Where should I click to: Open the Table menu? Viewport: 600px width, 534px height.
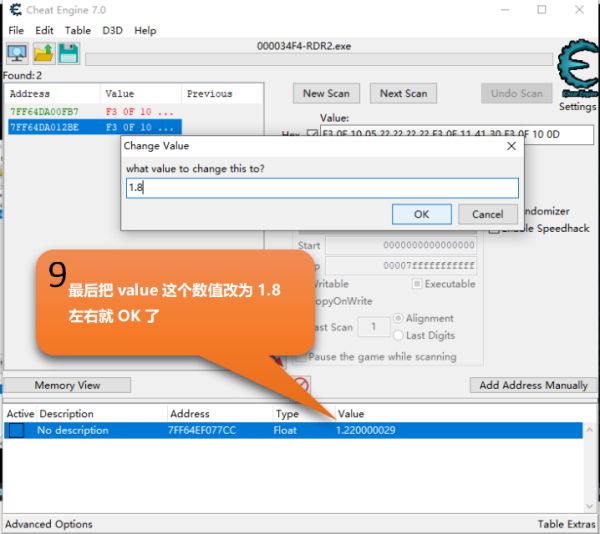point(78,30)
